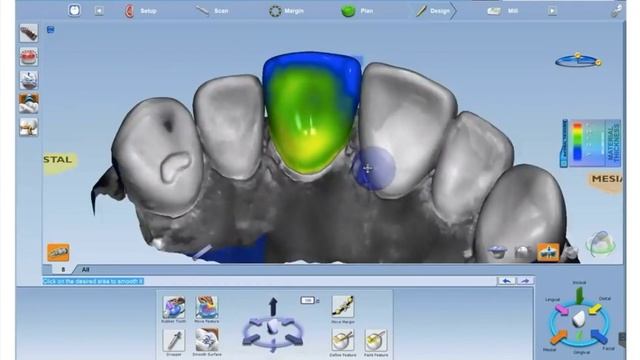Open the wrench settings icon
The height and width of the screenshot is (360, 640).
617,11
